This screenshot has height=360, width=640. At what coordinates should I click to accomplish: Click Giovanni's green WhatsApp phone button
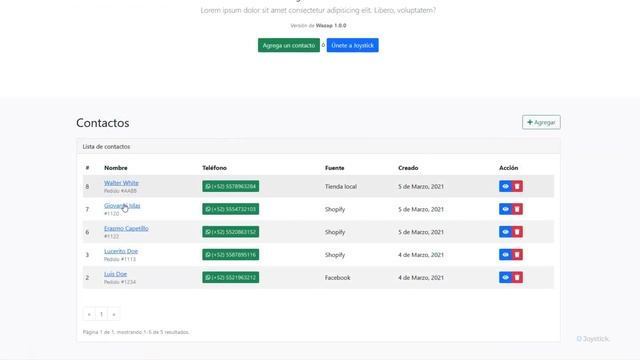[231, 209]
